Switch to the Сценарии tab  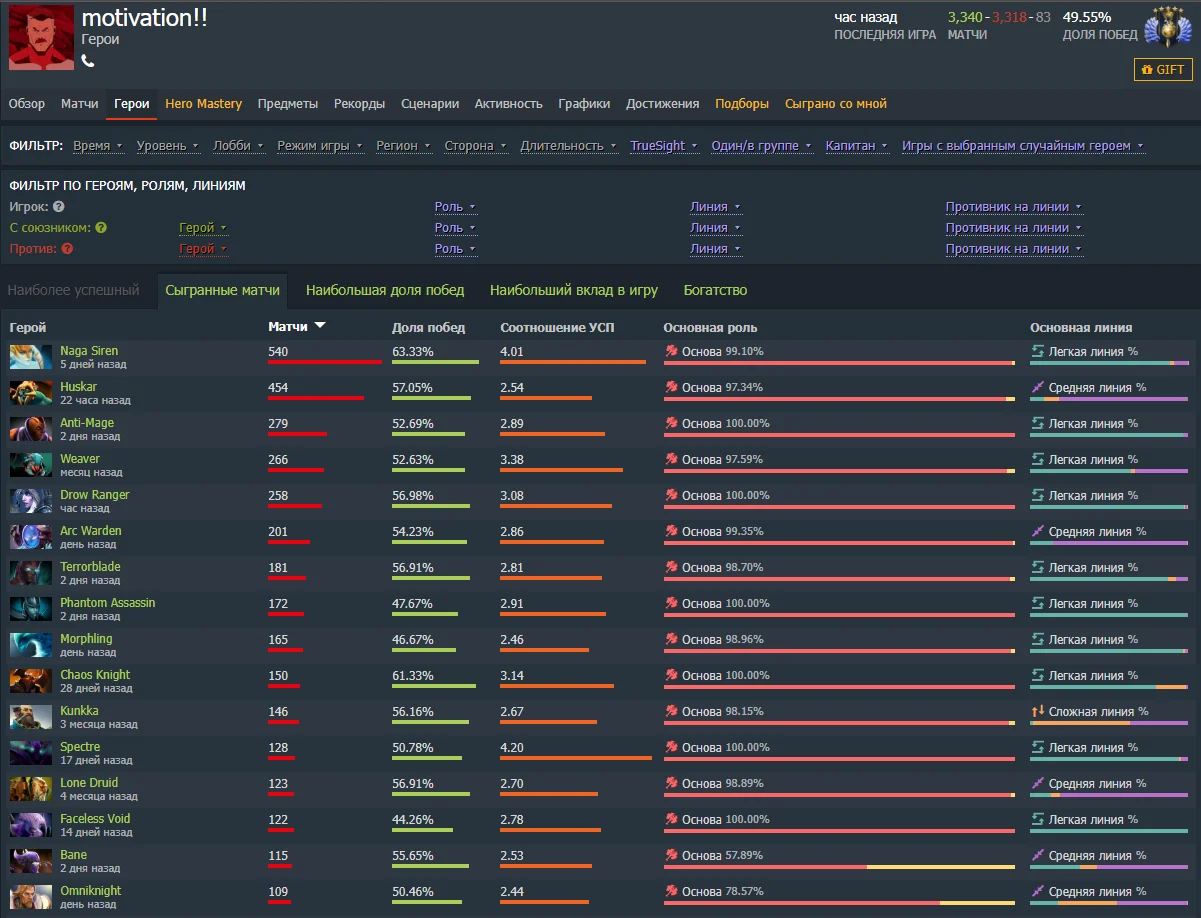pos(430,104)
